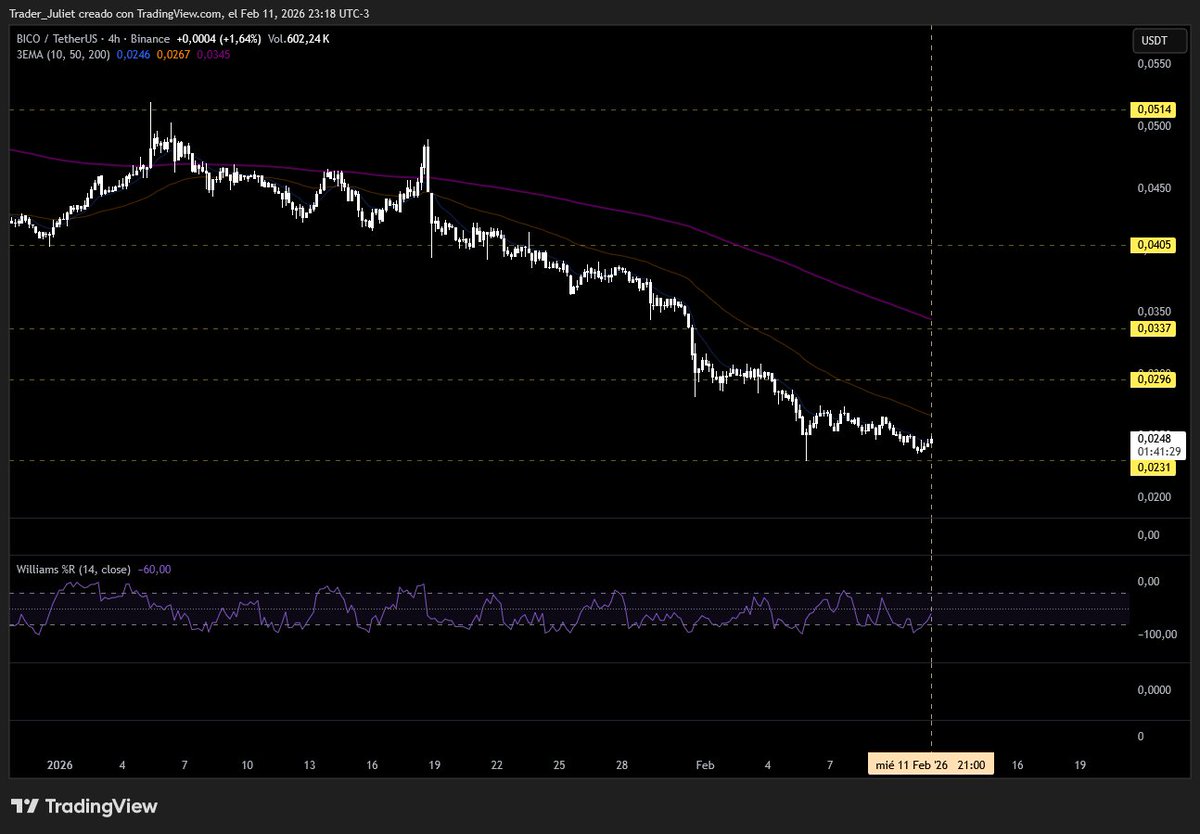Click the purple EMA value 0,0345
The width and height of the screenshot is (1200, 834).
coord(212,54)
